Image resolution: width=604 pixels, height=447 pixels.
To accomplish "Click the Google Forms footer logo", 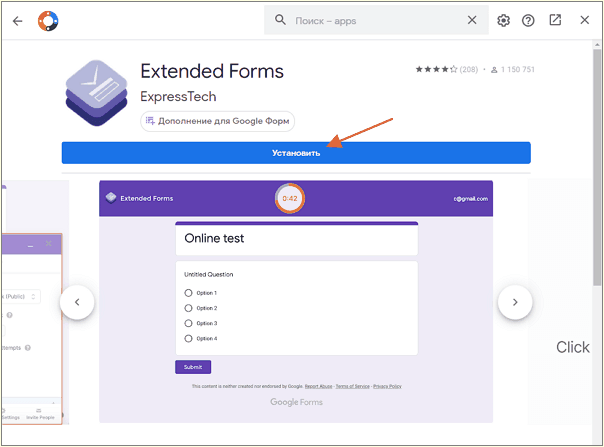I will 296,402.
